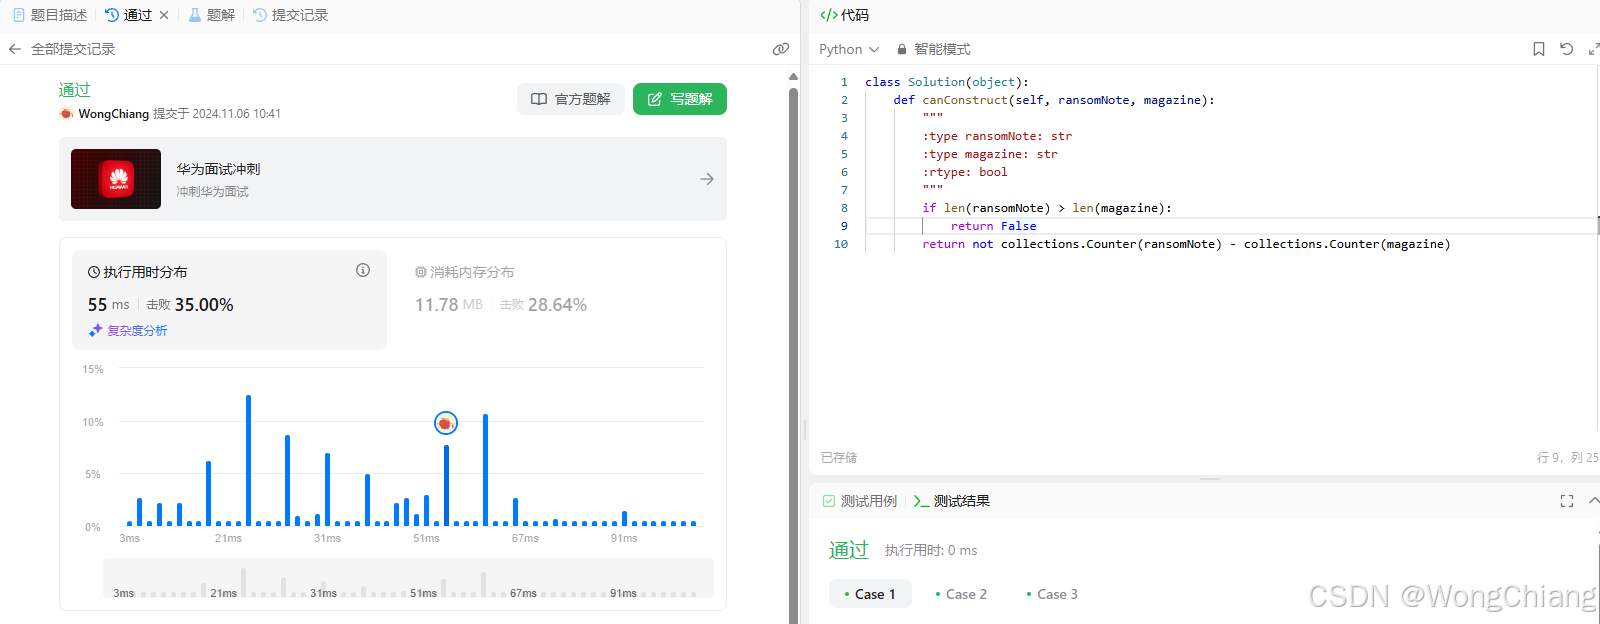Switch to the 测试用例 tab
The width and height of the screenshot is (1600, 624).
pyautogui.click(x=860, y=501)
